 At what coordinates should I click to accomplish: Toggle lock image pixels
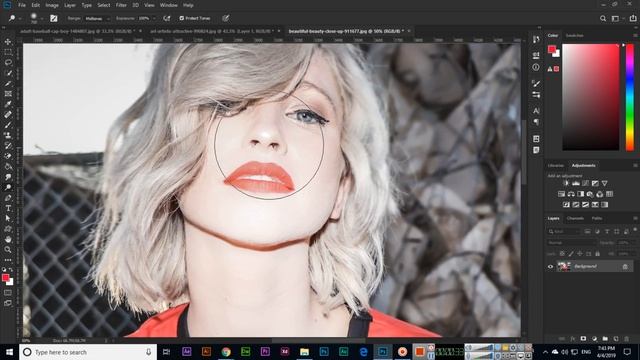[571, 253]
